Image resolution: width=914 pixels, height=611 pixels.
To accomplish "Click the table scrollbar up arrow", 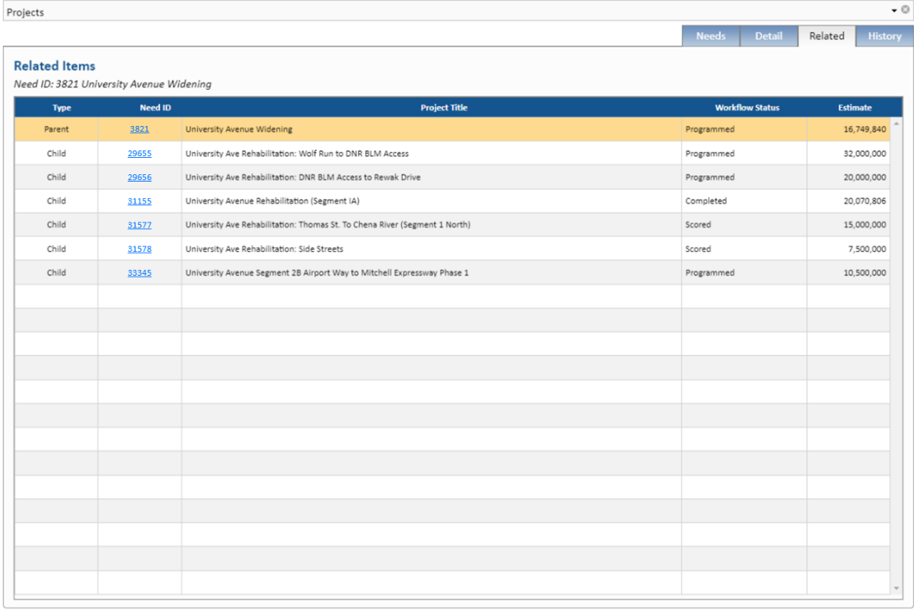I will pos(897,124).
